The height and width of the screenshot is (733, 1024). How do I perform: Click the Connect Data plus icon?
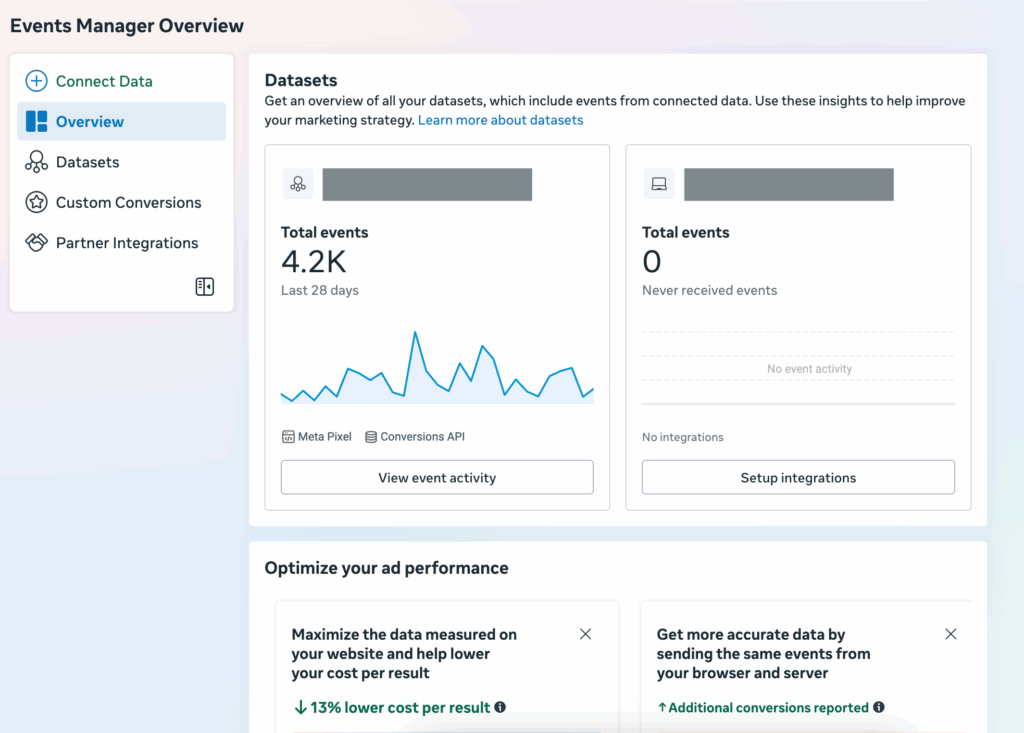(x=36, y=81)
